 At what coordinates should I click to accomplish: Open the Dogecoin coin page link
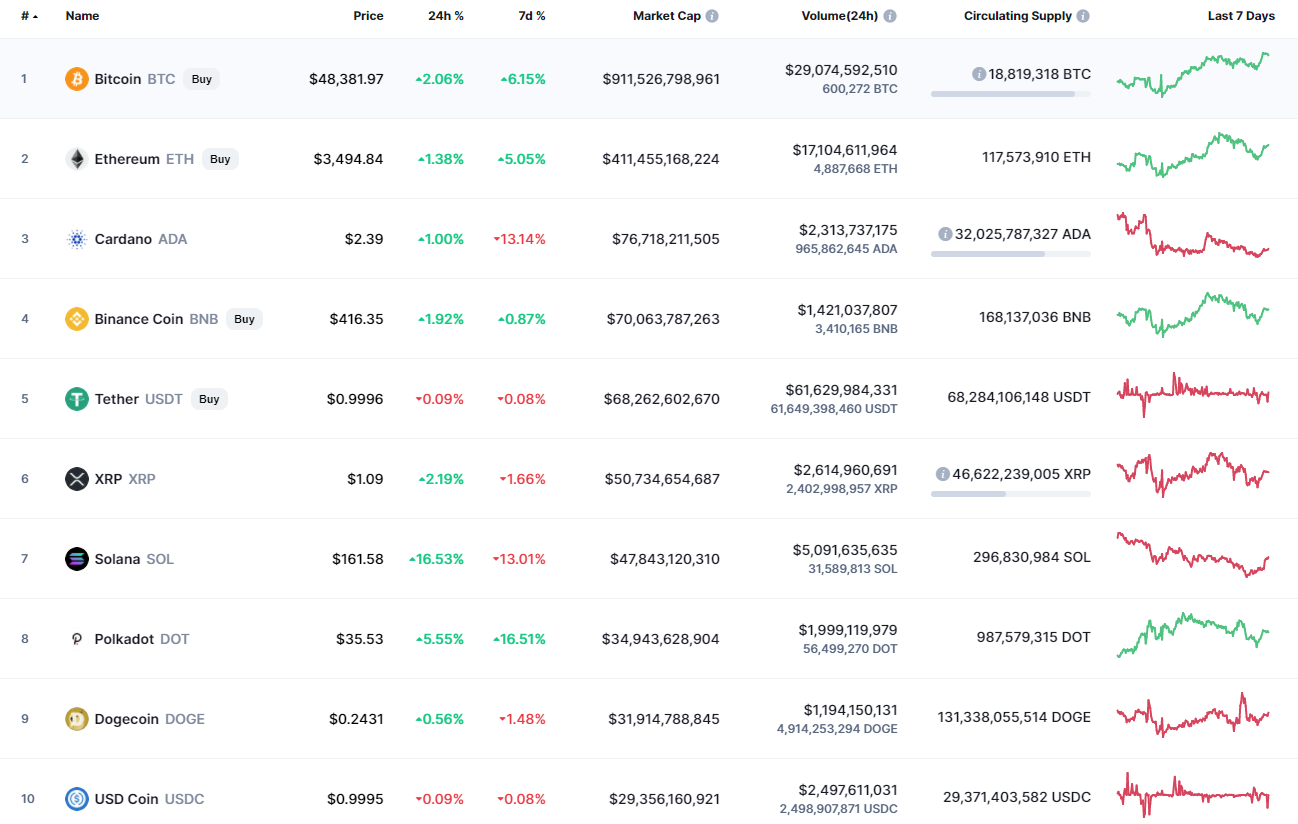150,719
